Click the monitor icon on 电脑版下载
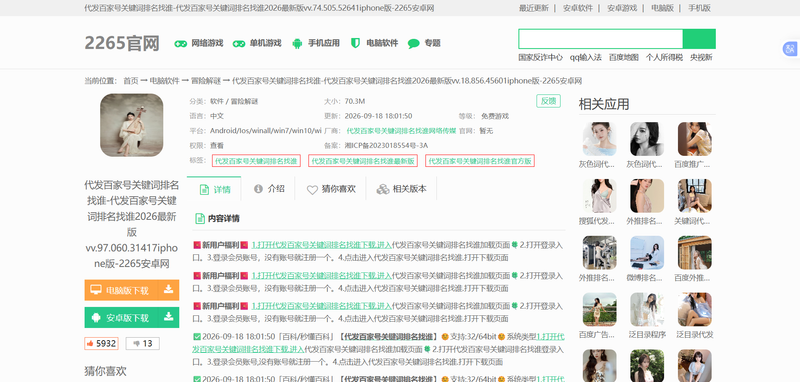The height and width of the screenshot is (382, 800). 96,290
